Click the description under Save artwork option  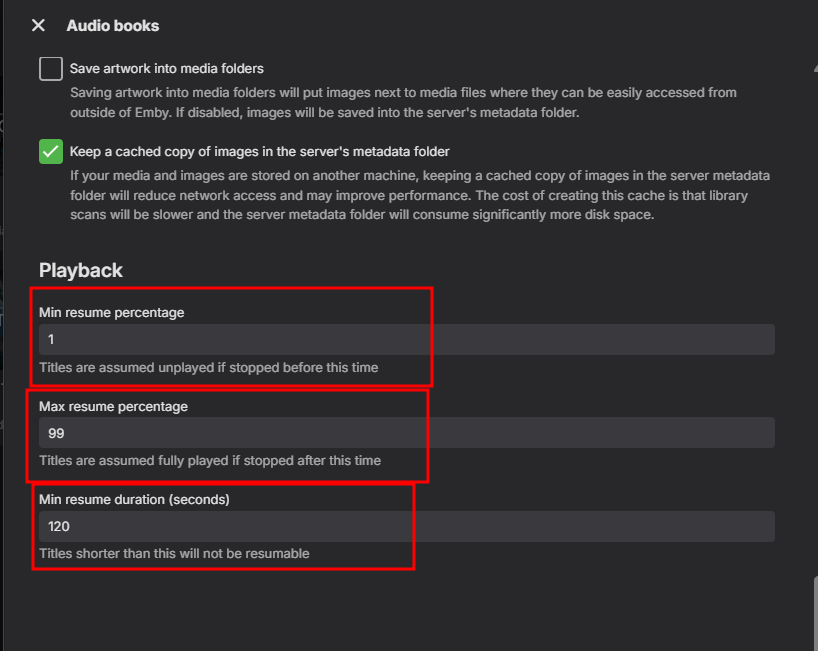pos(400,102)
